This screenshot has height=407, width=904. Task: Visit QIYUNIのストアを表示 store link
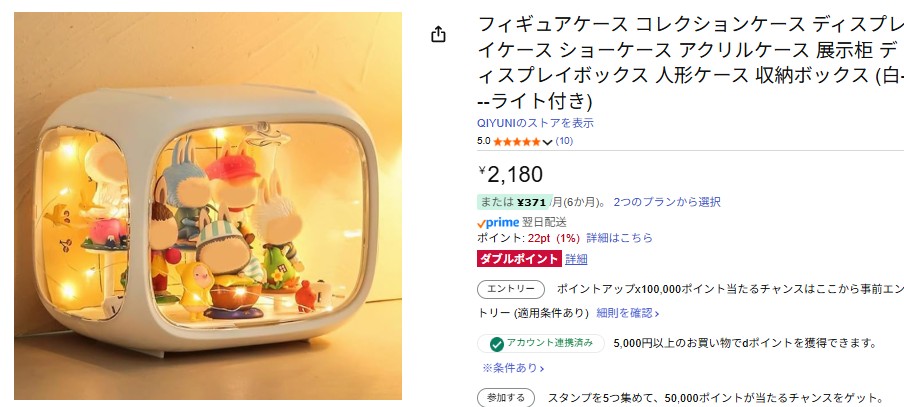point(535,123)
